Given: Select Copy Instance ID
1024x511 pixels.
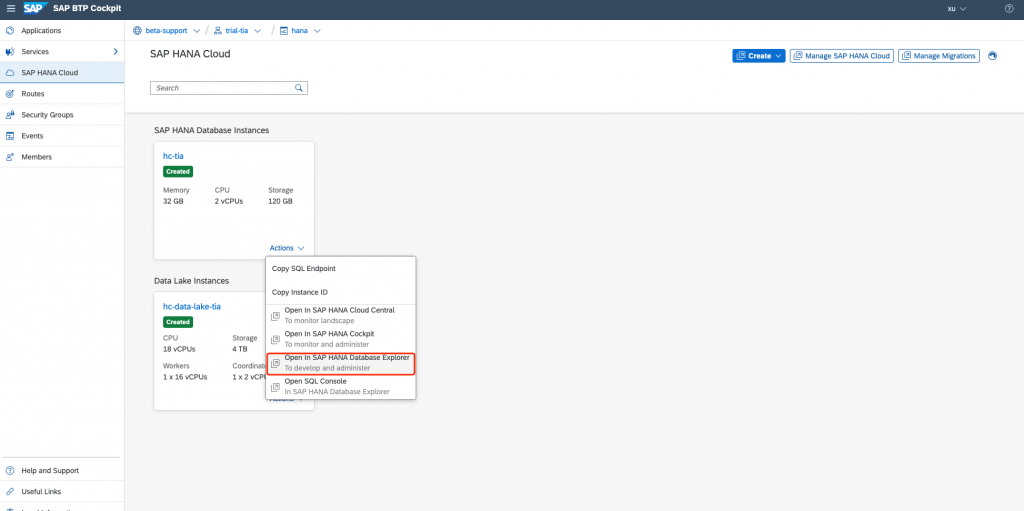Looking at the screenshot, I should pos(340,292).
